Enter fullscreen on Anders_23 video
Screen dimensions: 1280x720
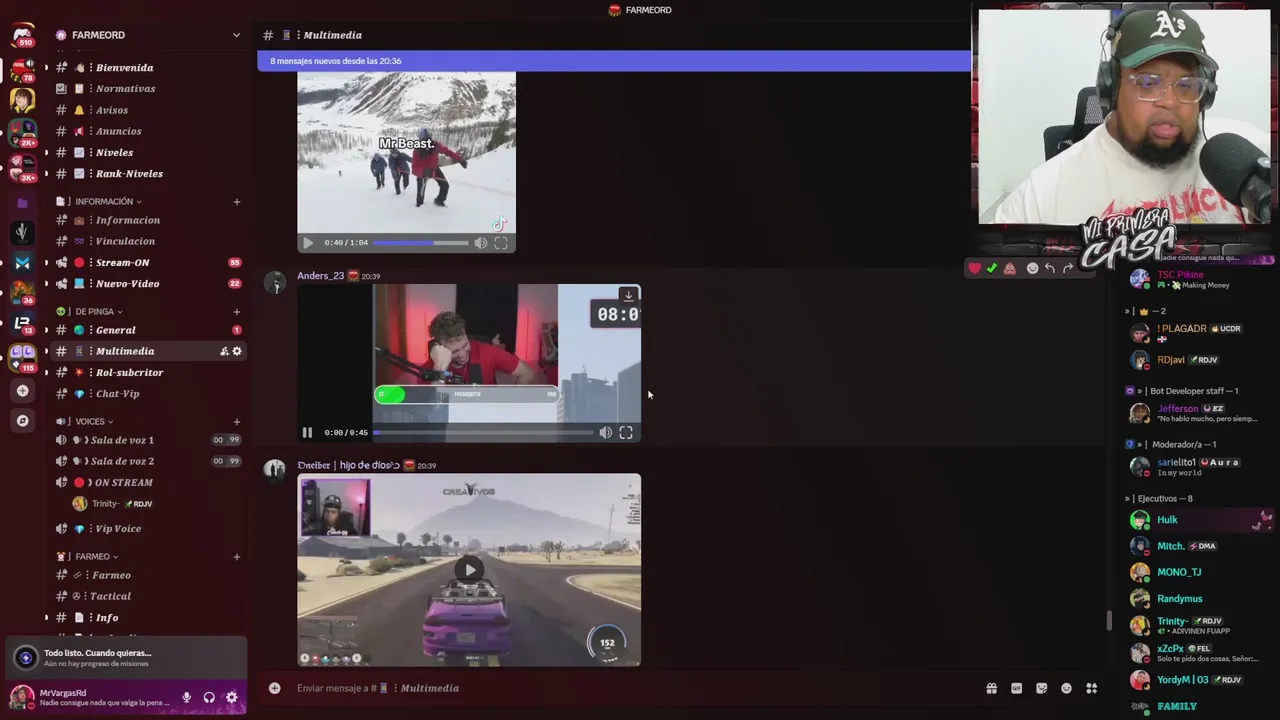click(x=626, y=433)
